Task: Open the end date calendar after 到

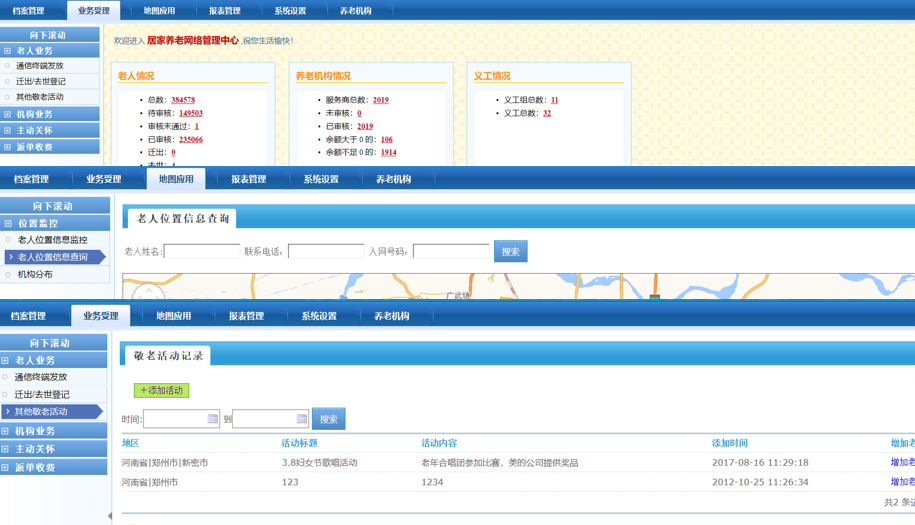Action: [301, 419]
